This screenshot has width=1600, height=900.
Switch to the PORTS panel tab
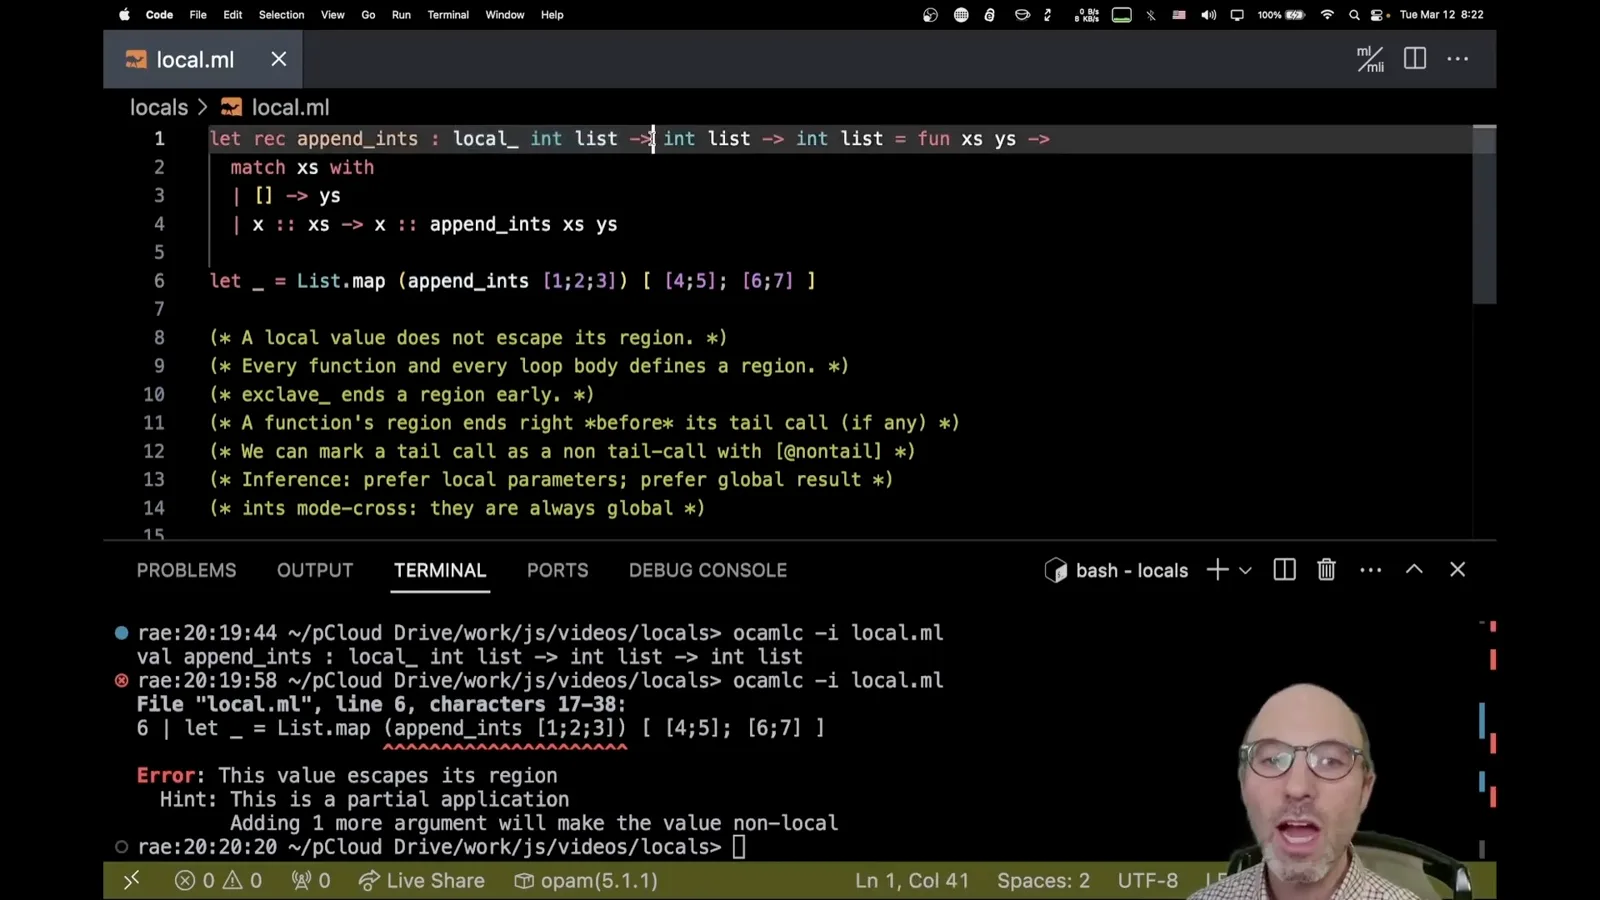click(x=558, y=570)
